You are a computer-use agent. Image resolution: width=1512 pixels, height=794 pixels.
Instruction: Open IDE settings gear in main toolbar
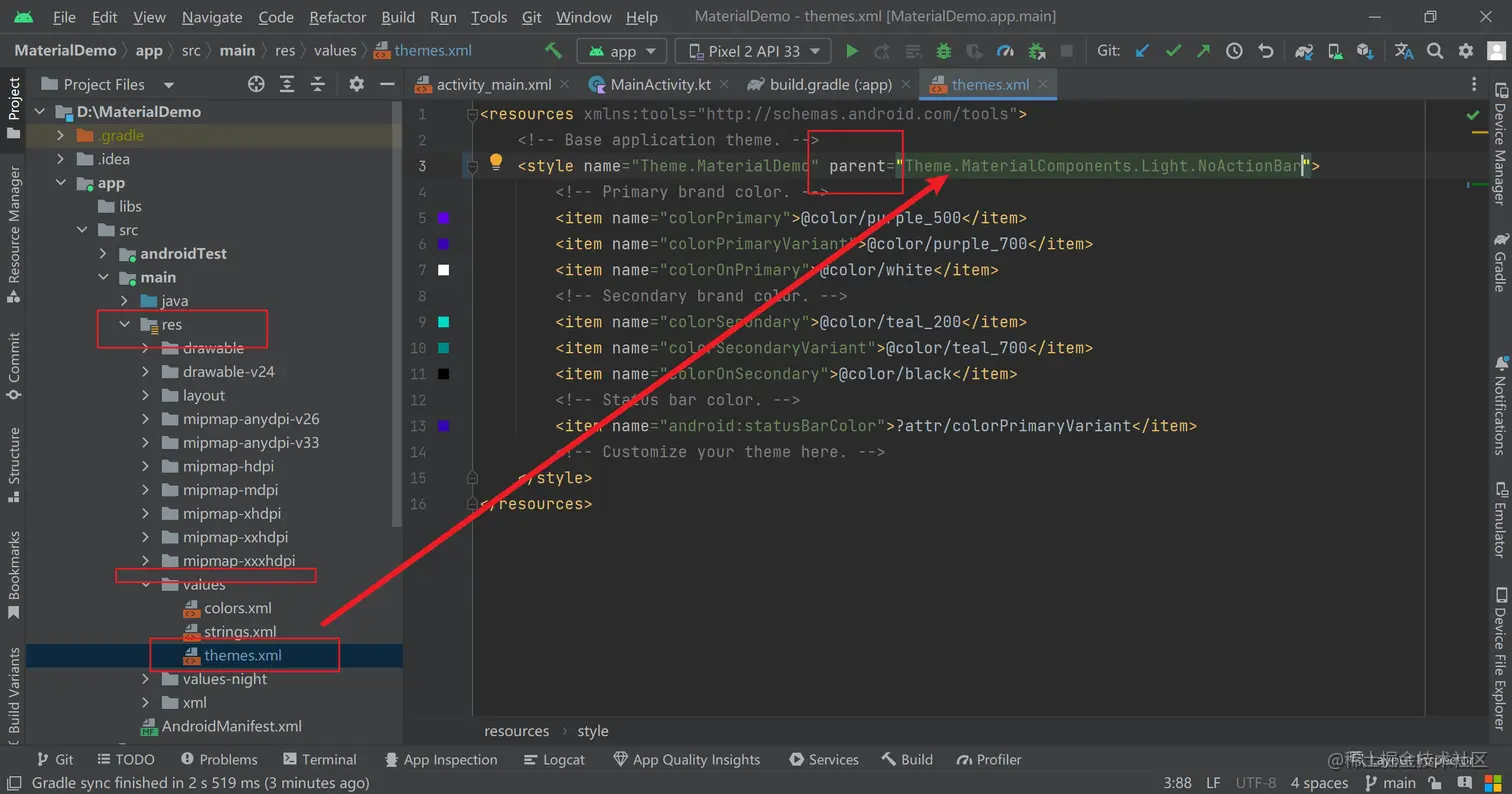[1466, 50]
